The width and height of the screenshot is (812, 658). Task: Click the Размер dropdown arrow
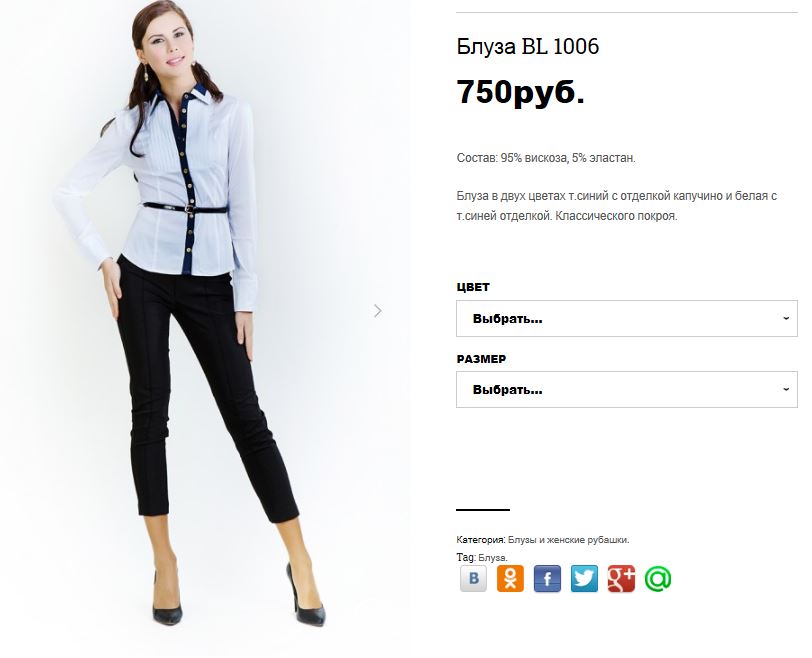click(786, 389)
